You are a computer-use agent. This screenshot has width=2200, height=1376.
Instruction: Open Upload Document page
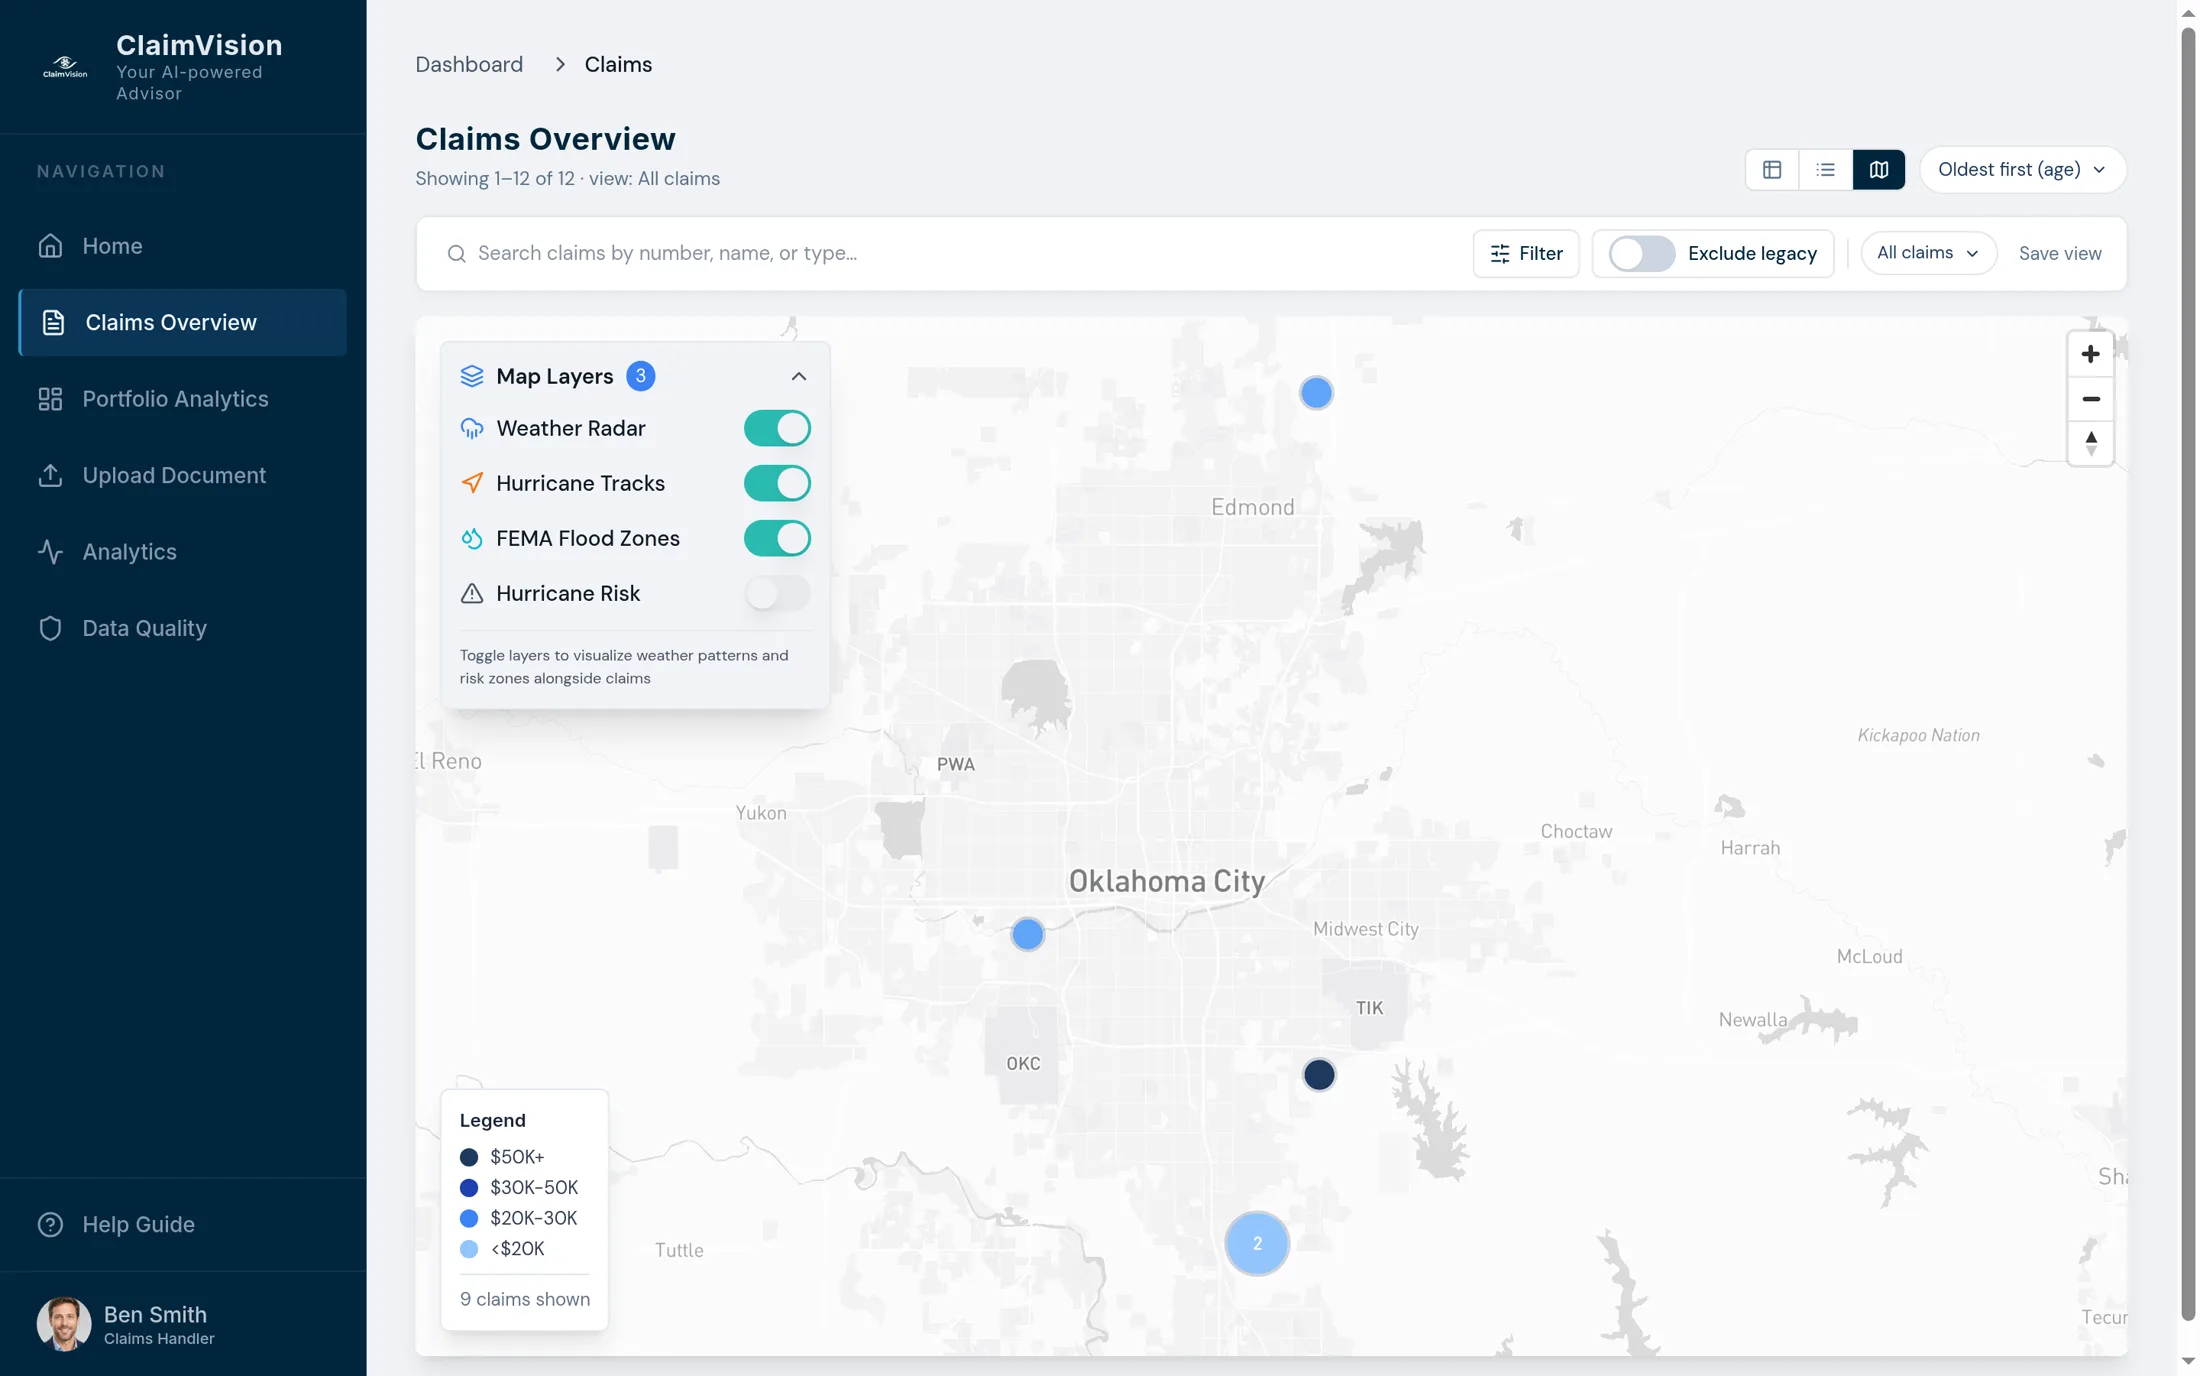click(x=182, y=475)
